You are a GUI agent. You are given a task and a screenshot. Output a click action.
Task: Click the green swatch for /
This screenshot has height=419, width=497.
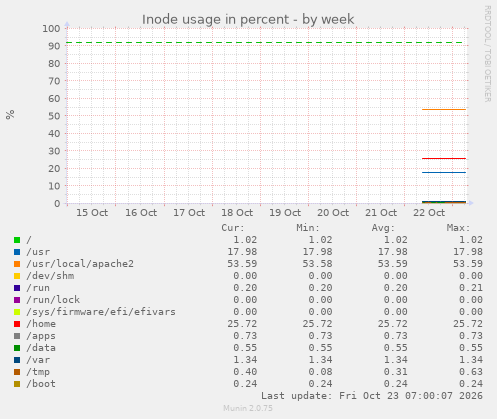17,240
